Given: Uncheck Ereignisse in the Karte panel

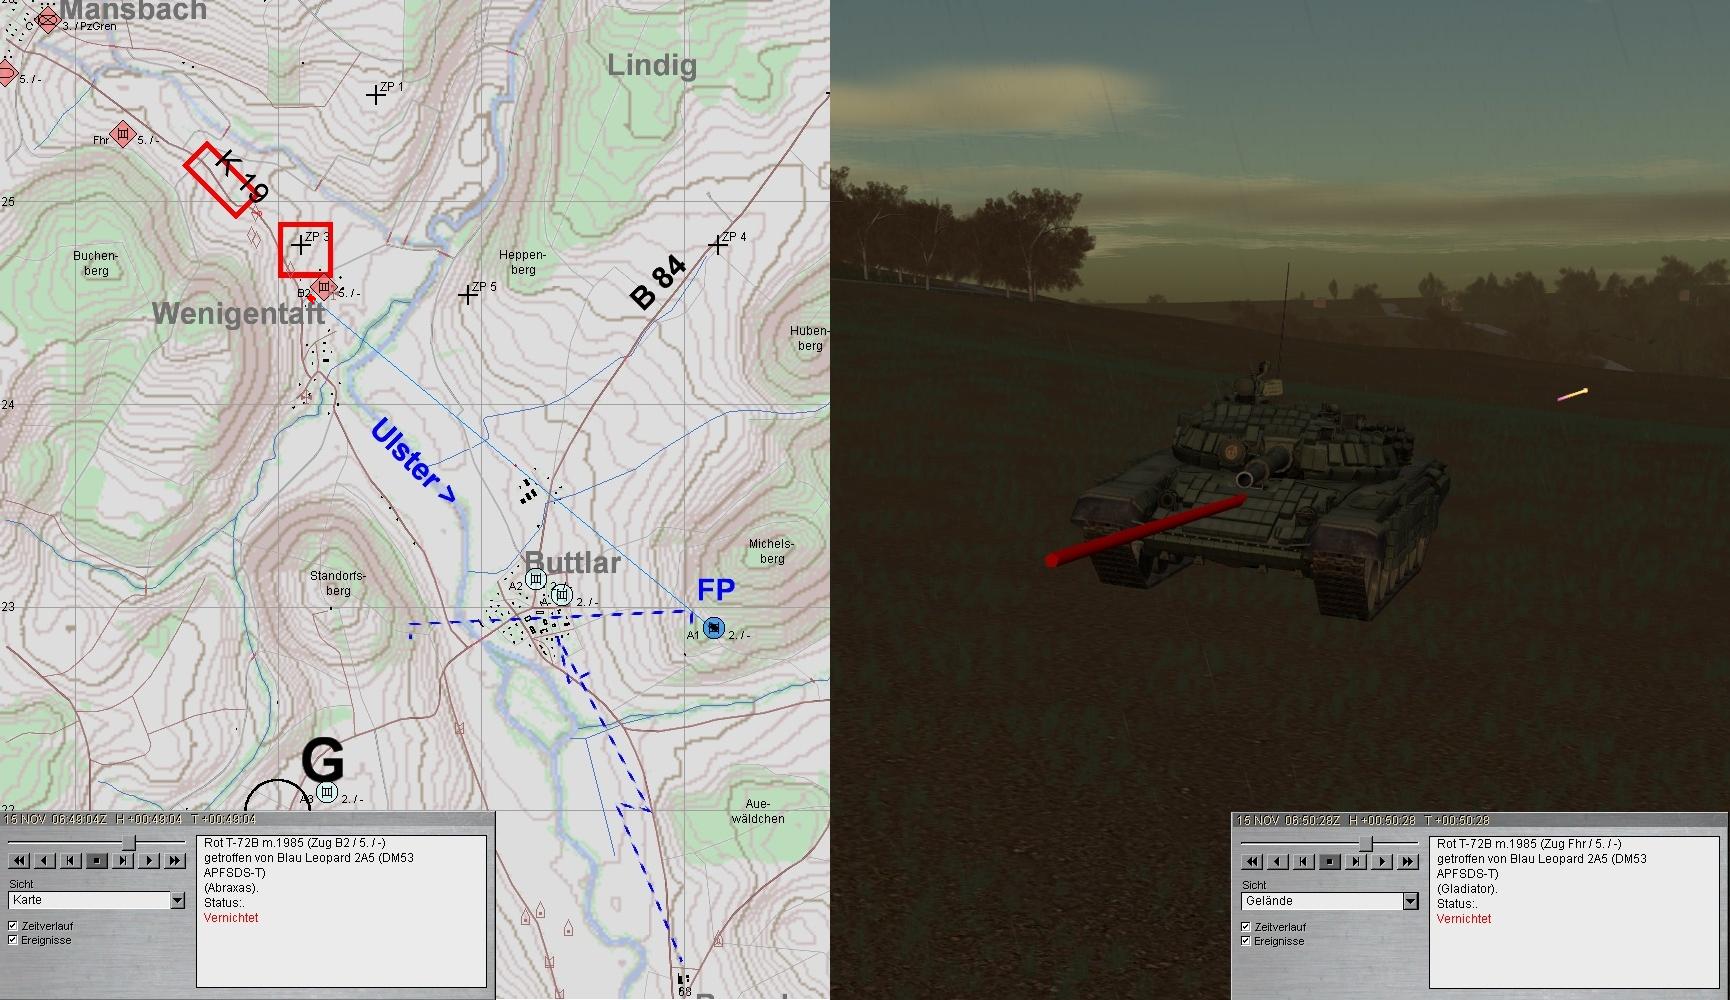Looking at the screenshot, I should 13,940.
